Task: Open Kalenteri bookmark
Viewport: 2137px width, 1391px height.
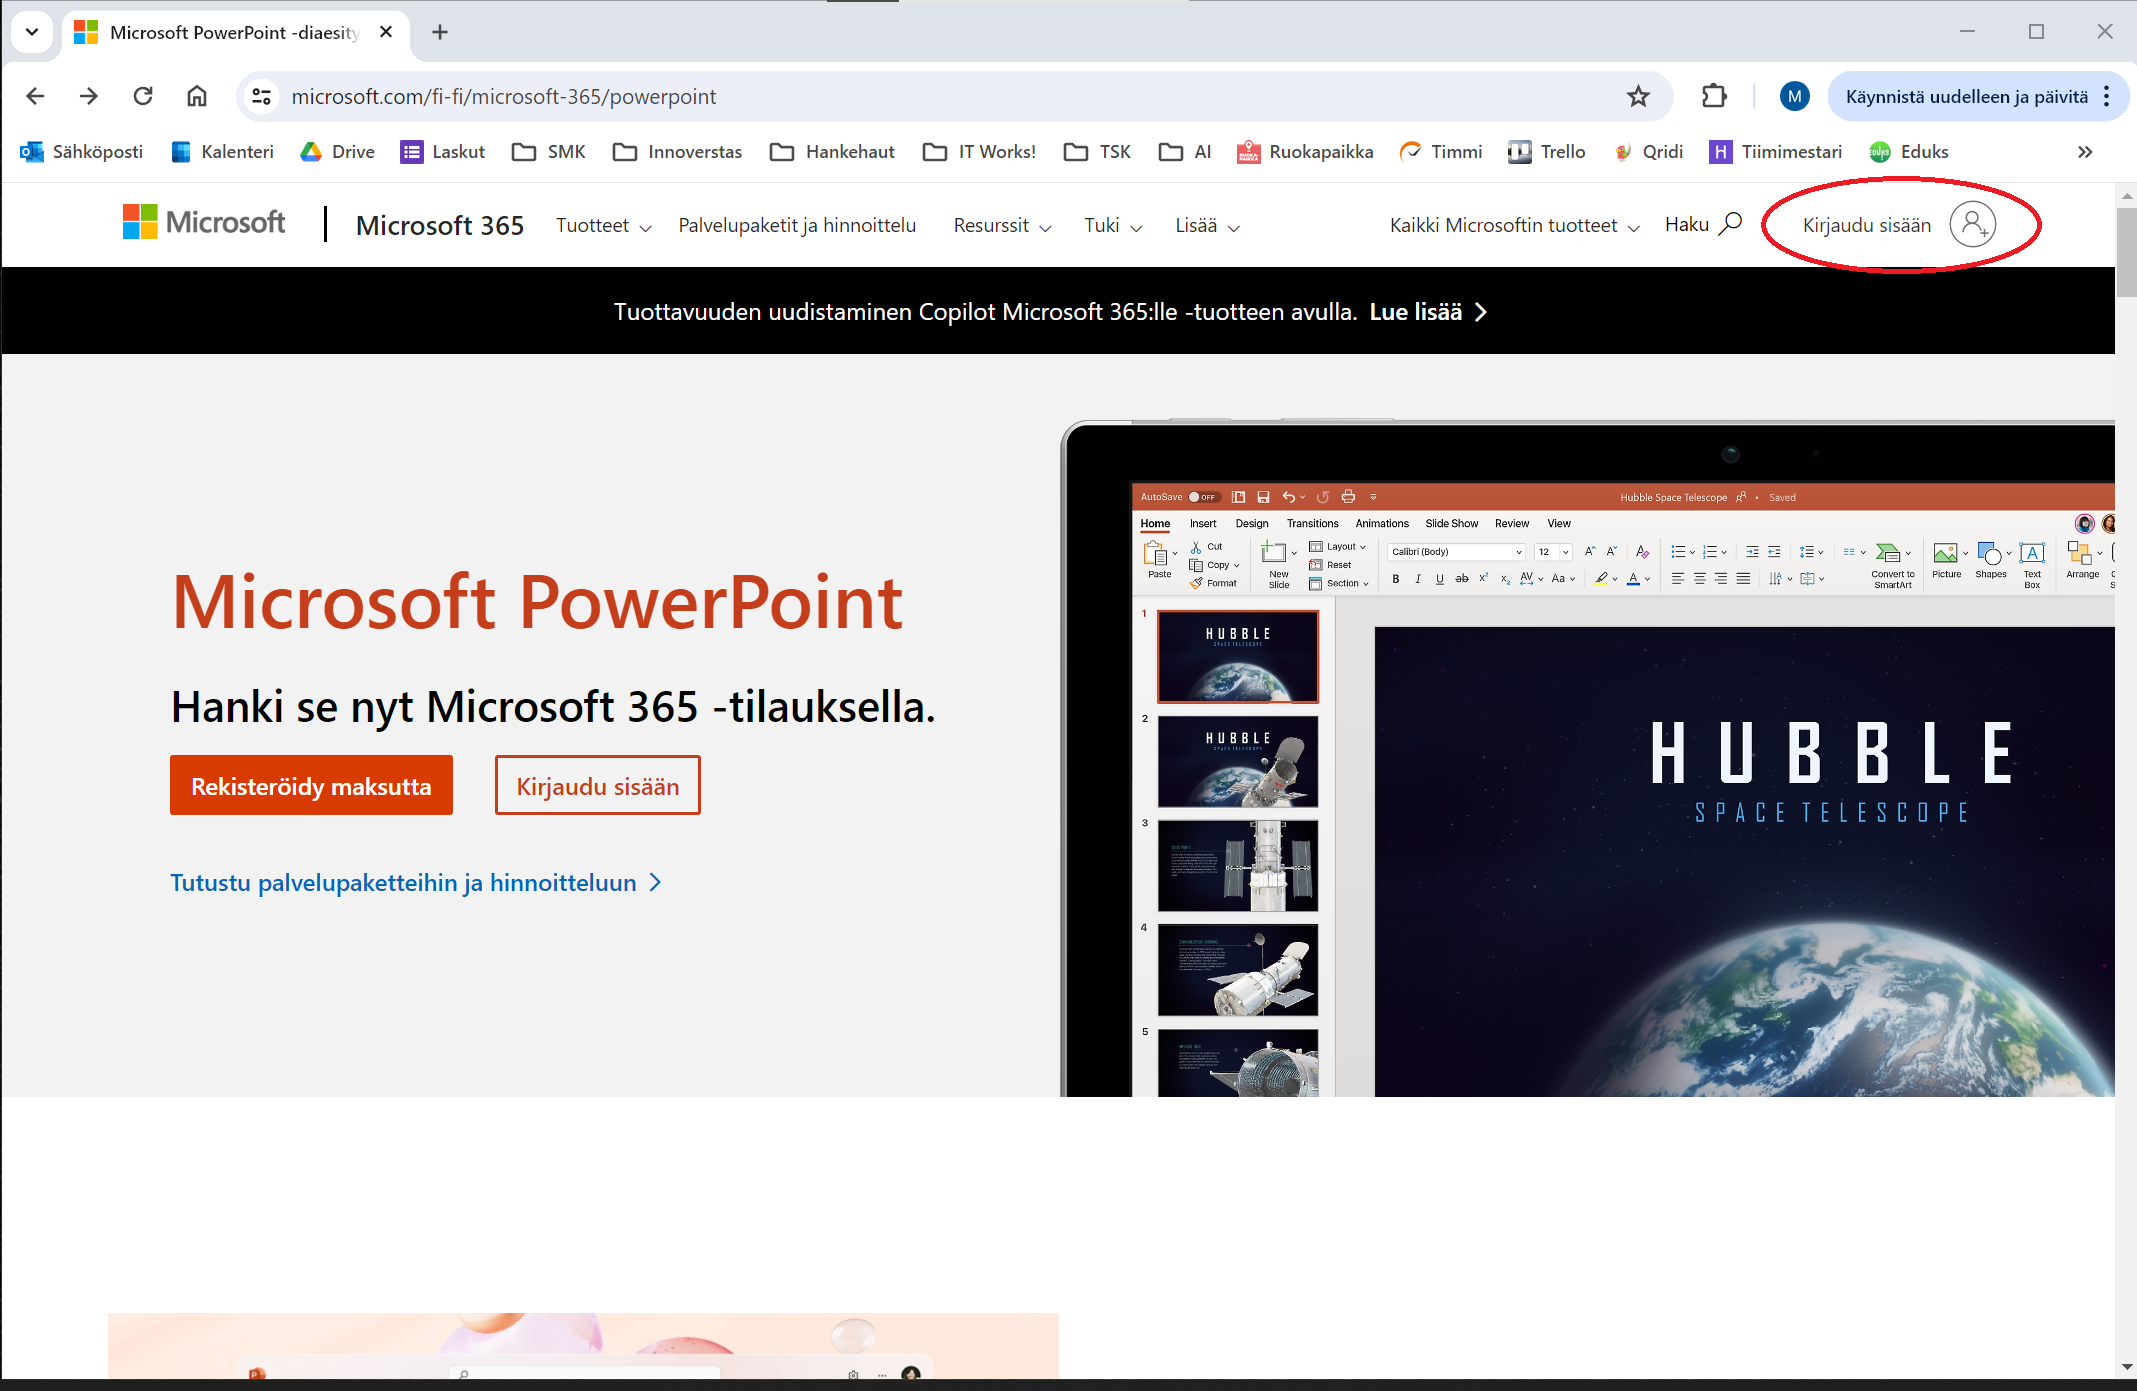Action: click(x=223, y=152)
